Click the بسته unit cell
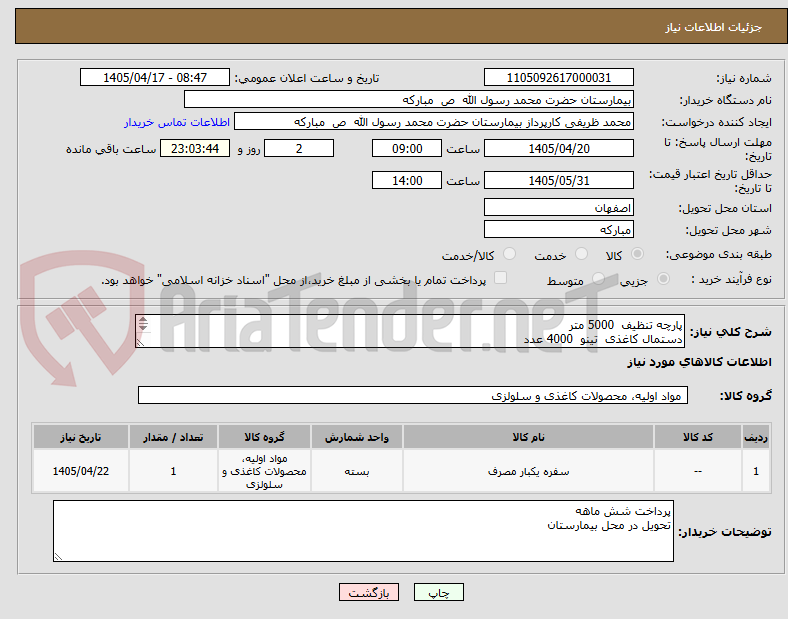The height and width of the screenshot is (619, 788). click(x=357, y=471)
